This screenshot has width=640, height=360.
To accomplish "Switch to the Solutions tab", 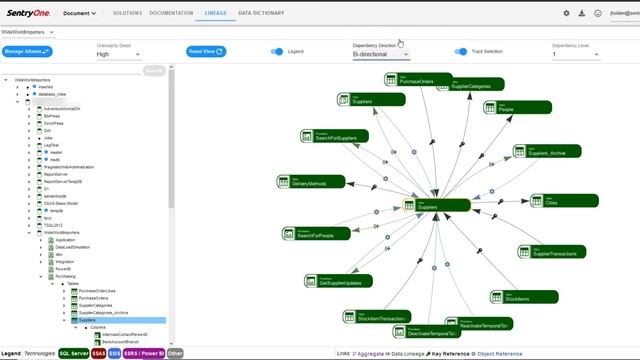I will point(127,13).
